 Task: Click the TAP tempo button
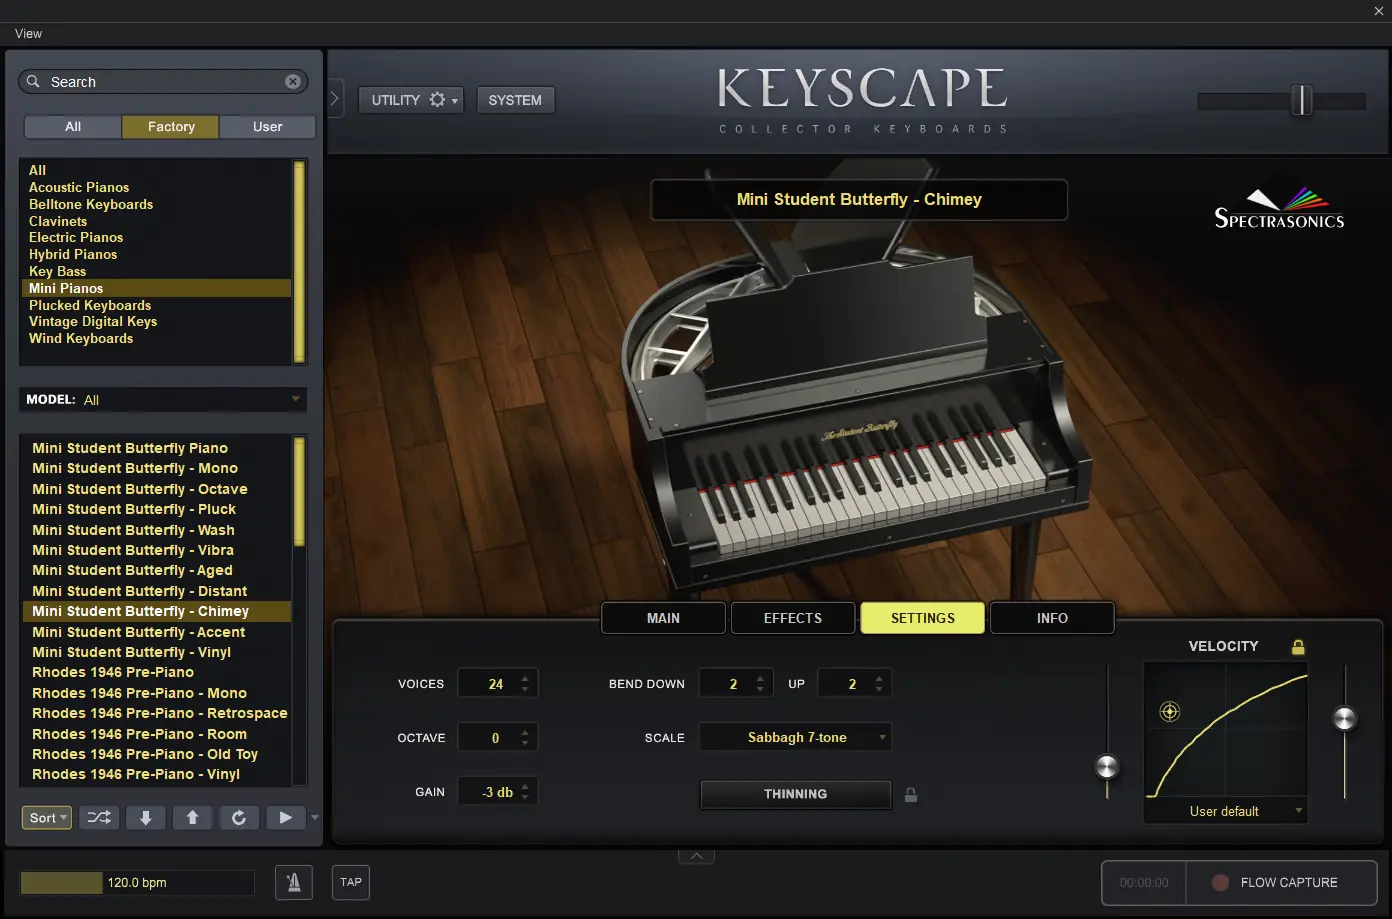[x=350, y=882]
